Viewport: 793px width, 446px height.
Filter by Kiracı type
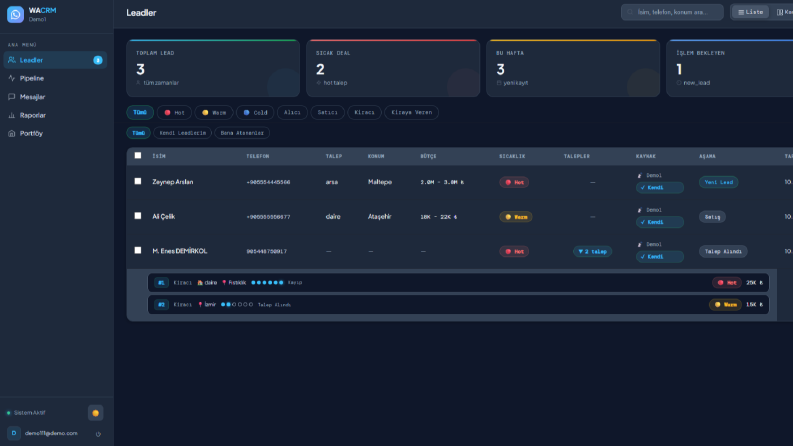tap(365, 112)
